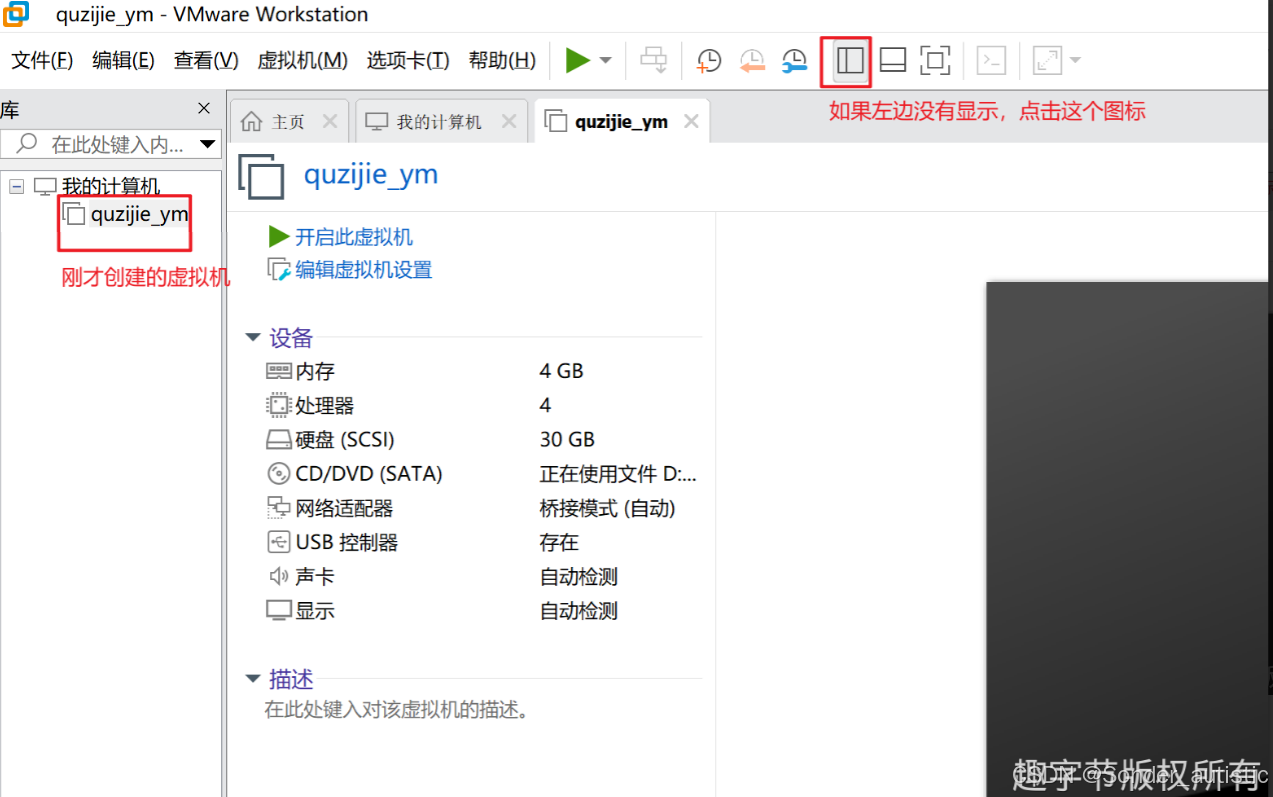
Task: Enter full screen mode
Action: 935,60
